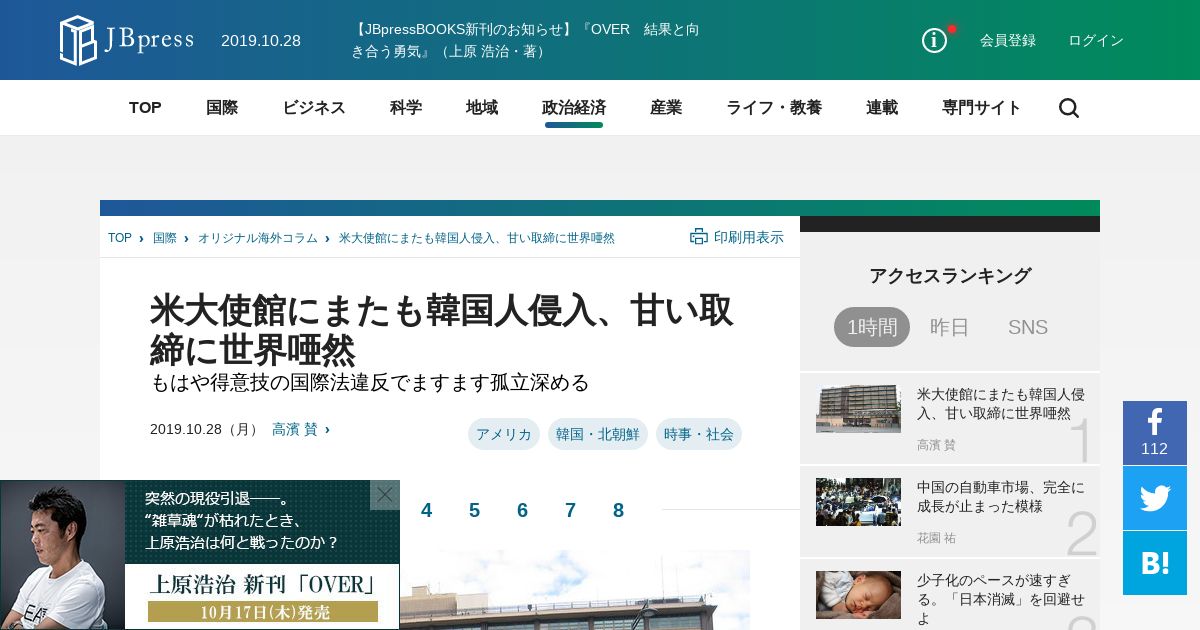The image size is (1200, 630).
Task: Open the 政治経済 navigation menu
Action: click(574, 108)
